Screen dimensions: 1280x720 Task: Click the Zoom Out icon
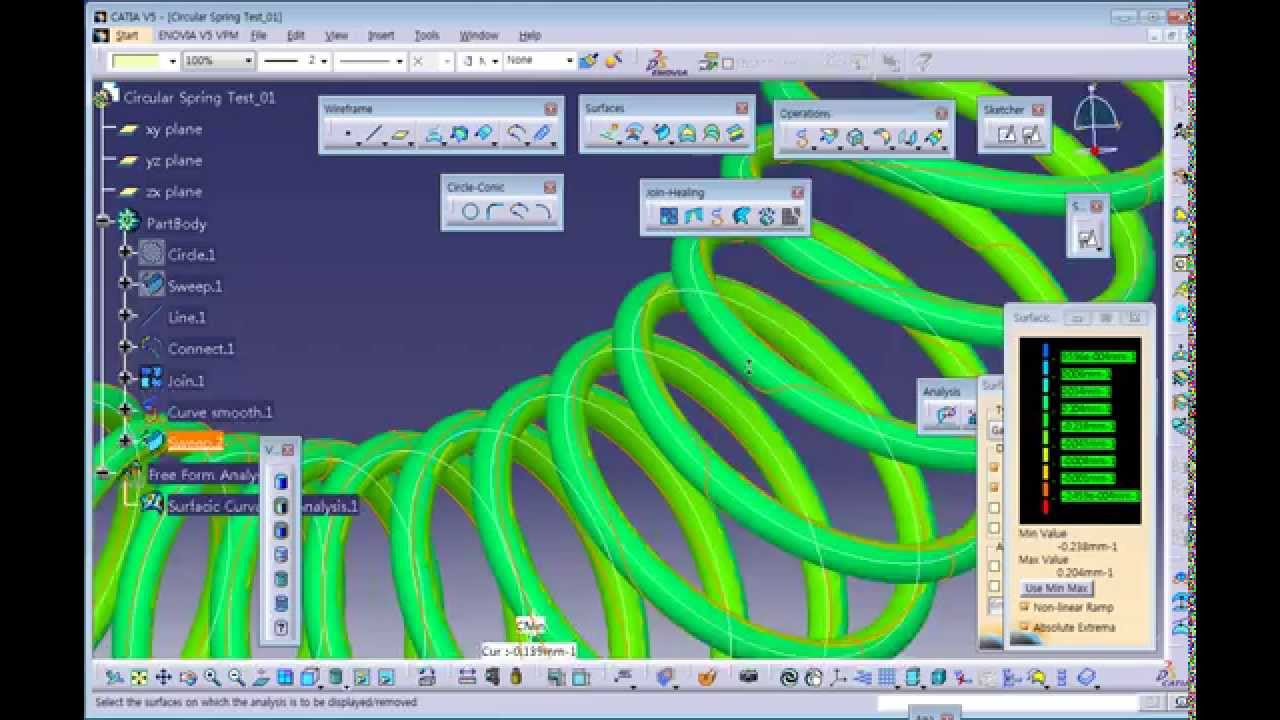236,677
